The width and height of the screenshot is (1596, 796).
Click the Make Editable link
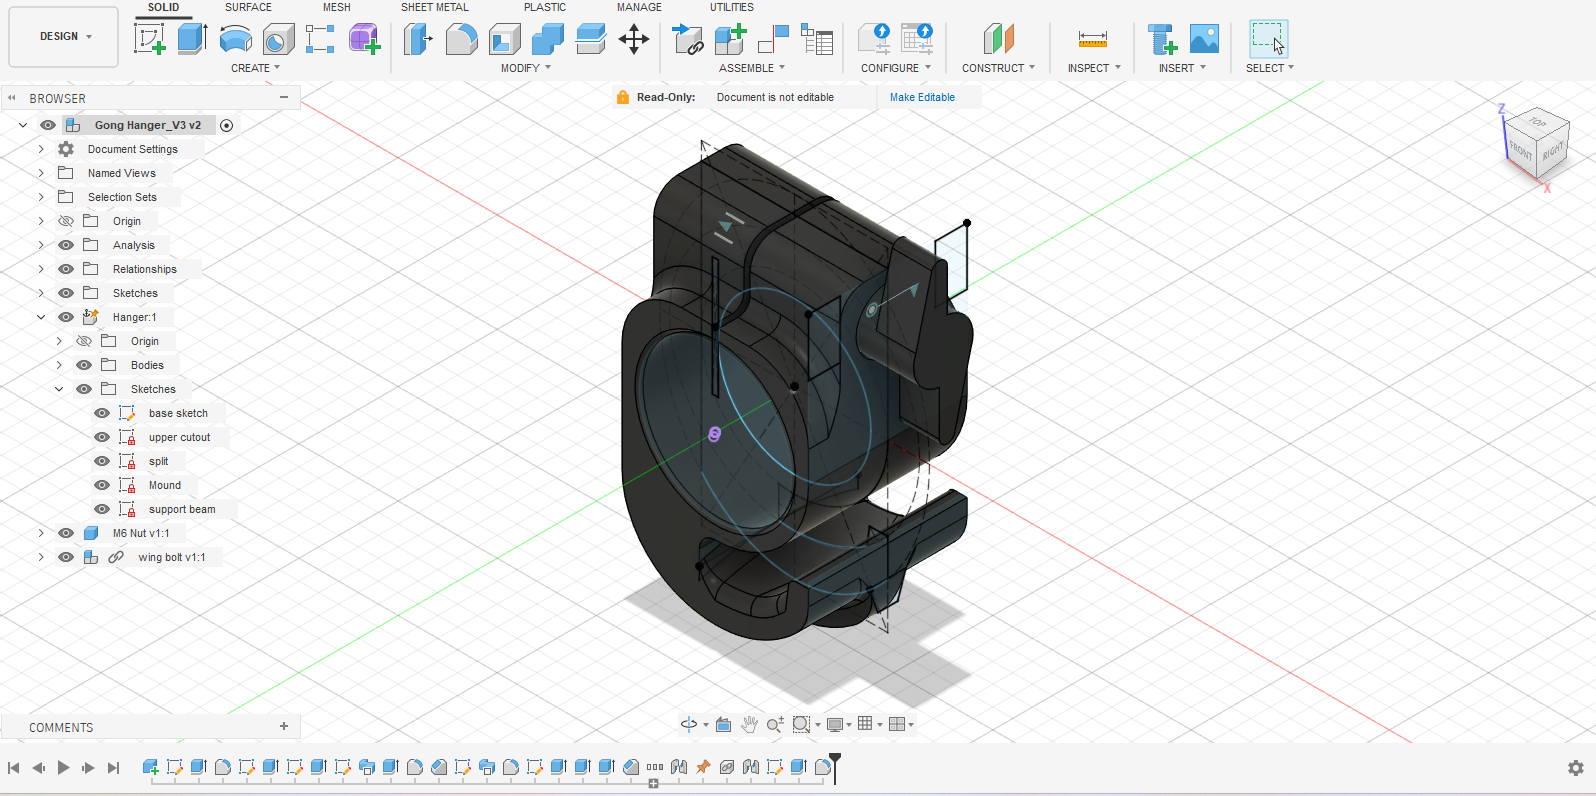click(x=922, y=97)
